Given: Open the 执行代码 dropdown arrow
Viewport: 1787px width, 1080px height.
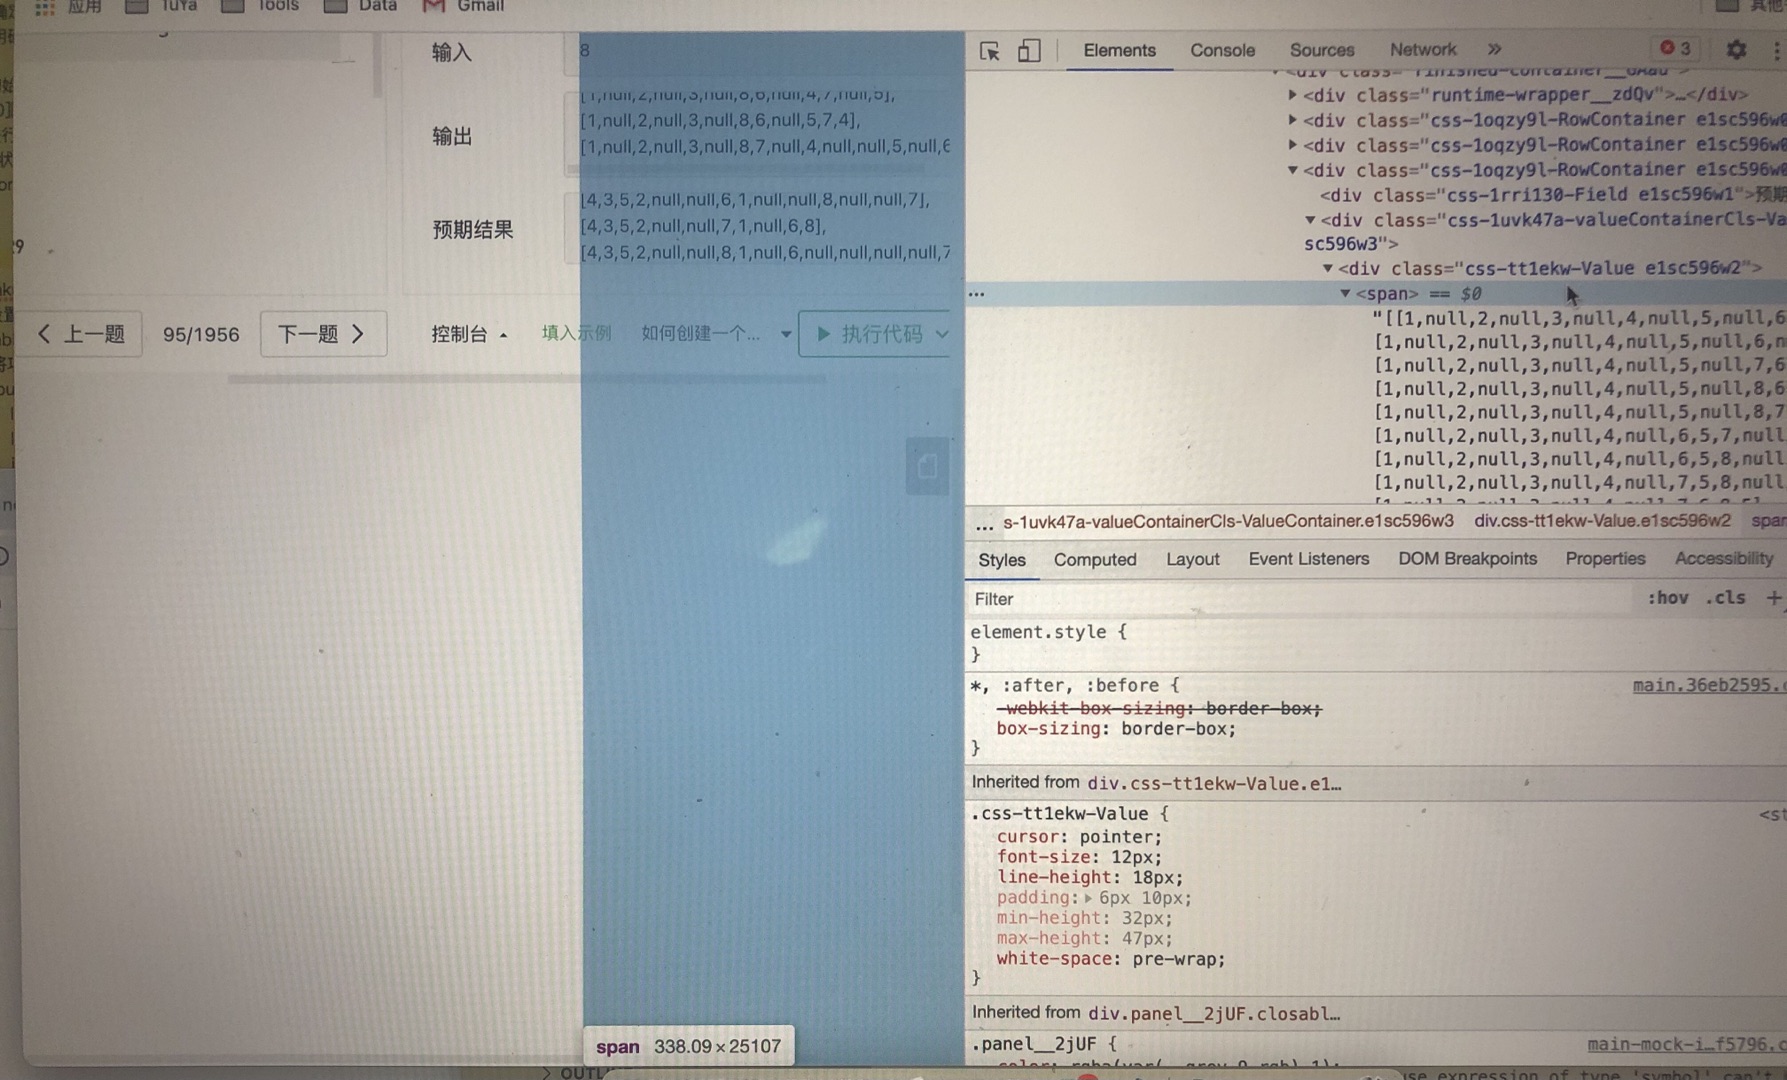Looking at the screenshot, I should pos(942,334).
